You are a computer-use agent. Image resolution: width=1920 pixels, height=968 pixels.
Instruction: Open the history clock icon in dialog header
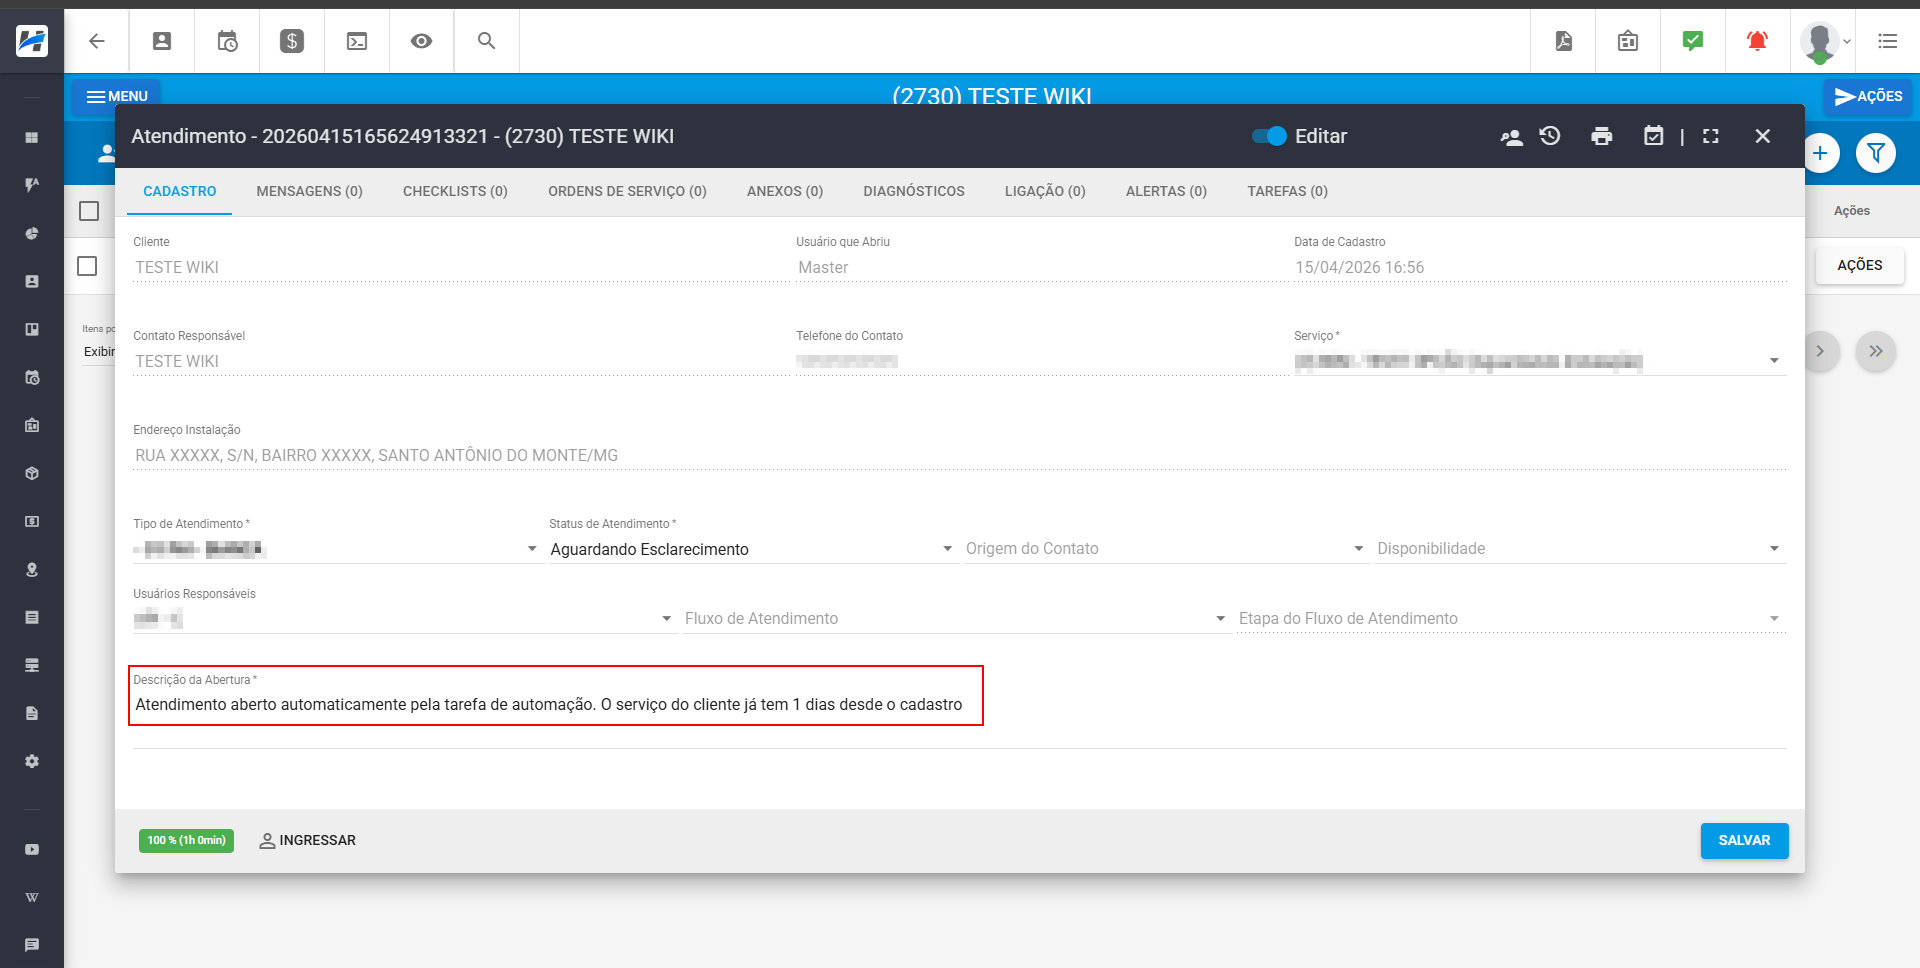pos(1550,136)
